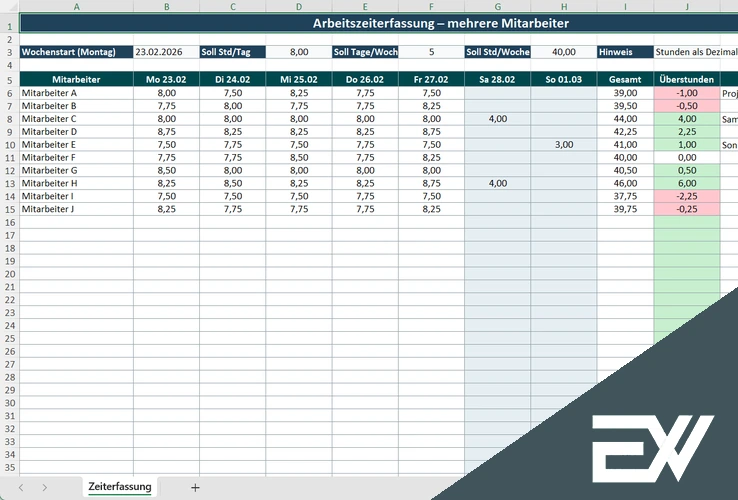The image size is (738, 500).
Task: Click the Wochenstart date cell 23.02.2026
Action: (x=166, y=52)
